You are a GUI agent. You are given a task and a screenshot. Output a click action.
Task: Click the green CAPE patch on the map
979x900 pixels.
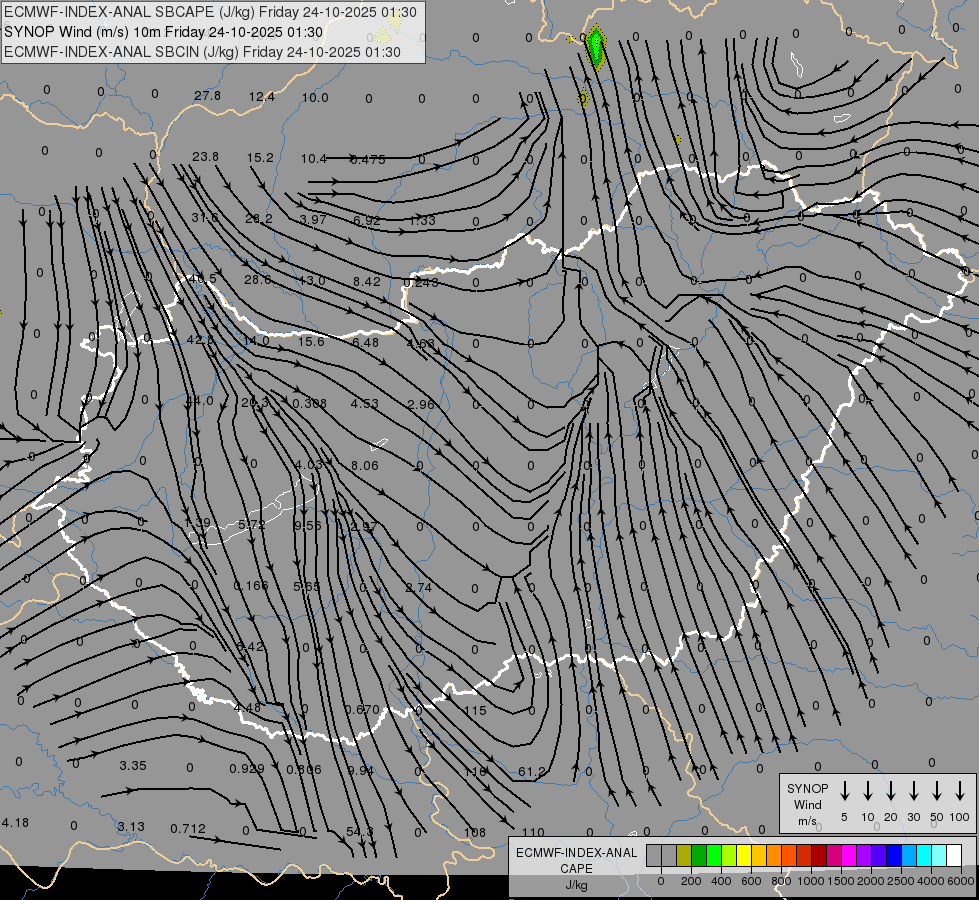point(596,46)
